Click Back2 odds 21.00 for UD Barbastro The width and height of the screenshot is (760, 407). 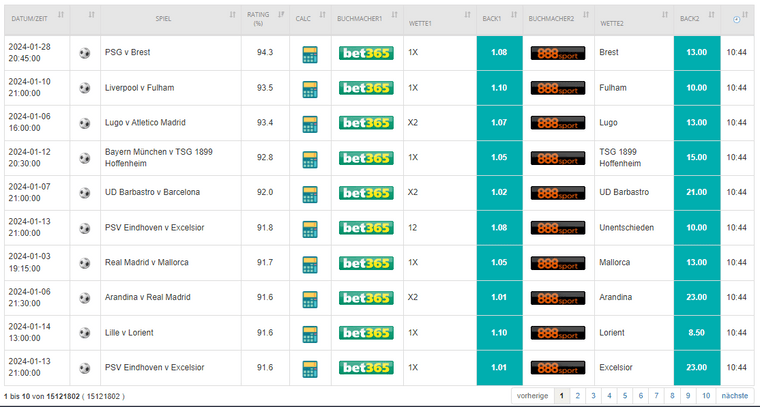click(697, 193)
